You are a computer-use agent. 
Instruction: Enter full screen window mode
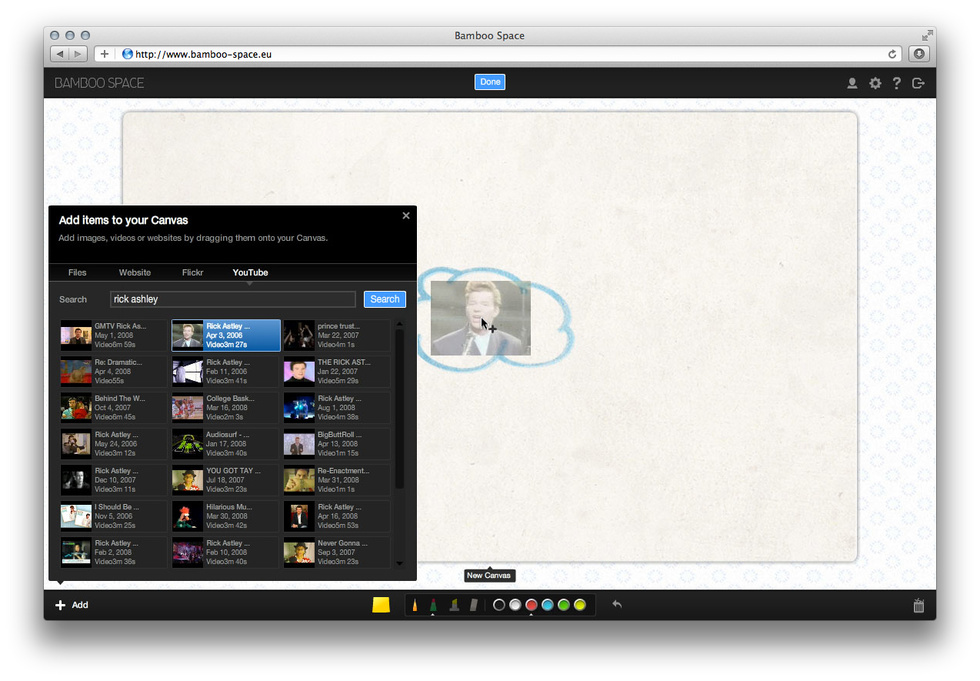pos(927,36)
